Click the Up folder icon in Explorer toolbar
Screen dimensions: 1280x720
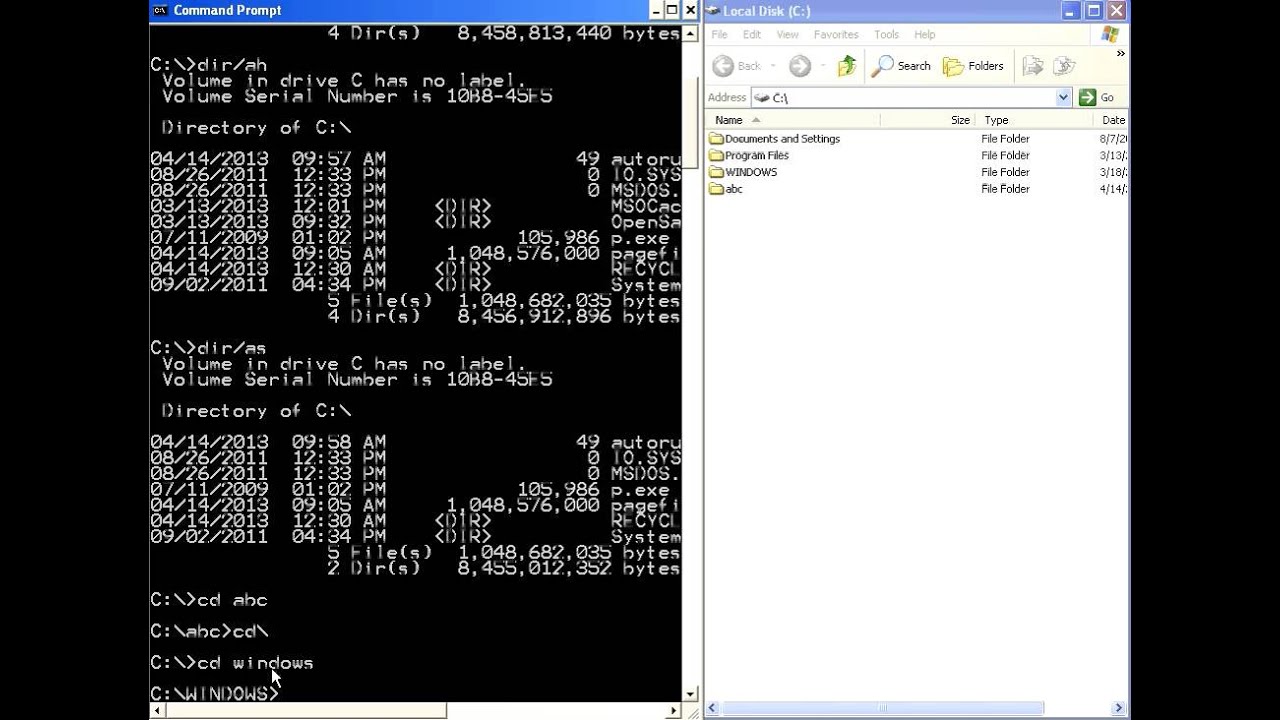click(x=847, y=66)
